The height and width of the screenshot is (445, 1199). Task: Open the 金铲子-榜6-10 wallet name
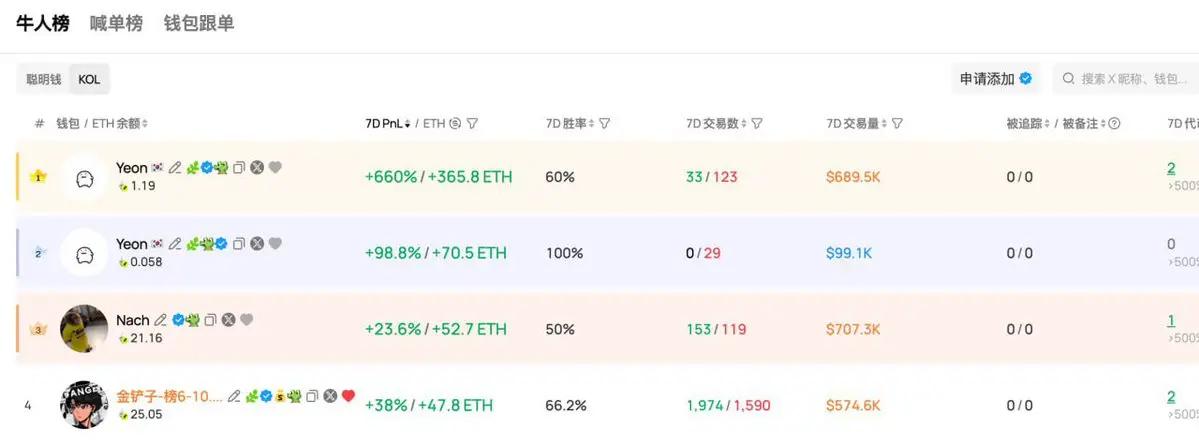tap(170, 396)
